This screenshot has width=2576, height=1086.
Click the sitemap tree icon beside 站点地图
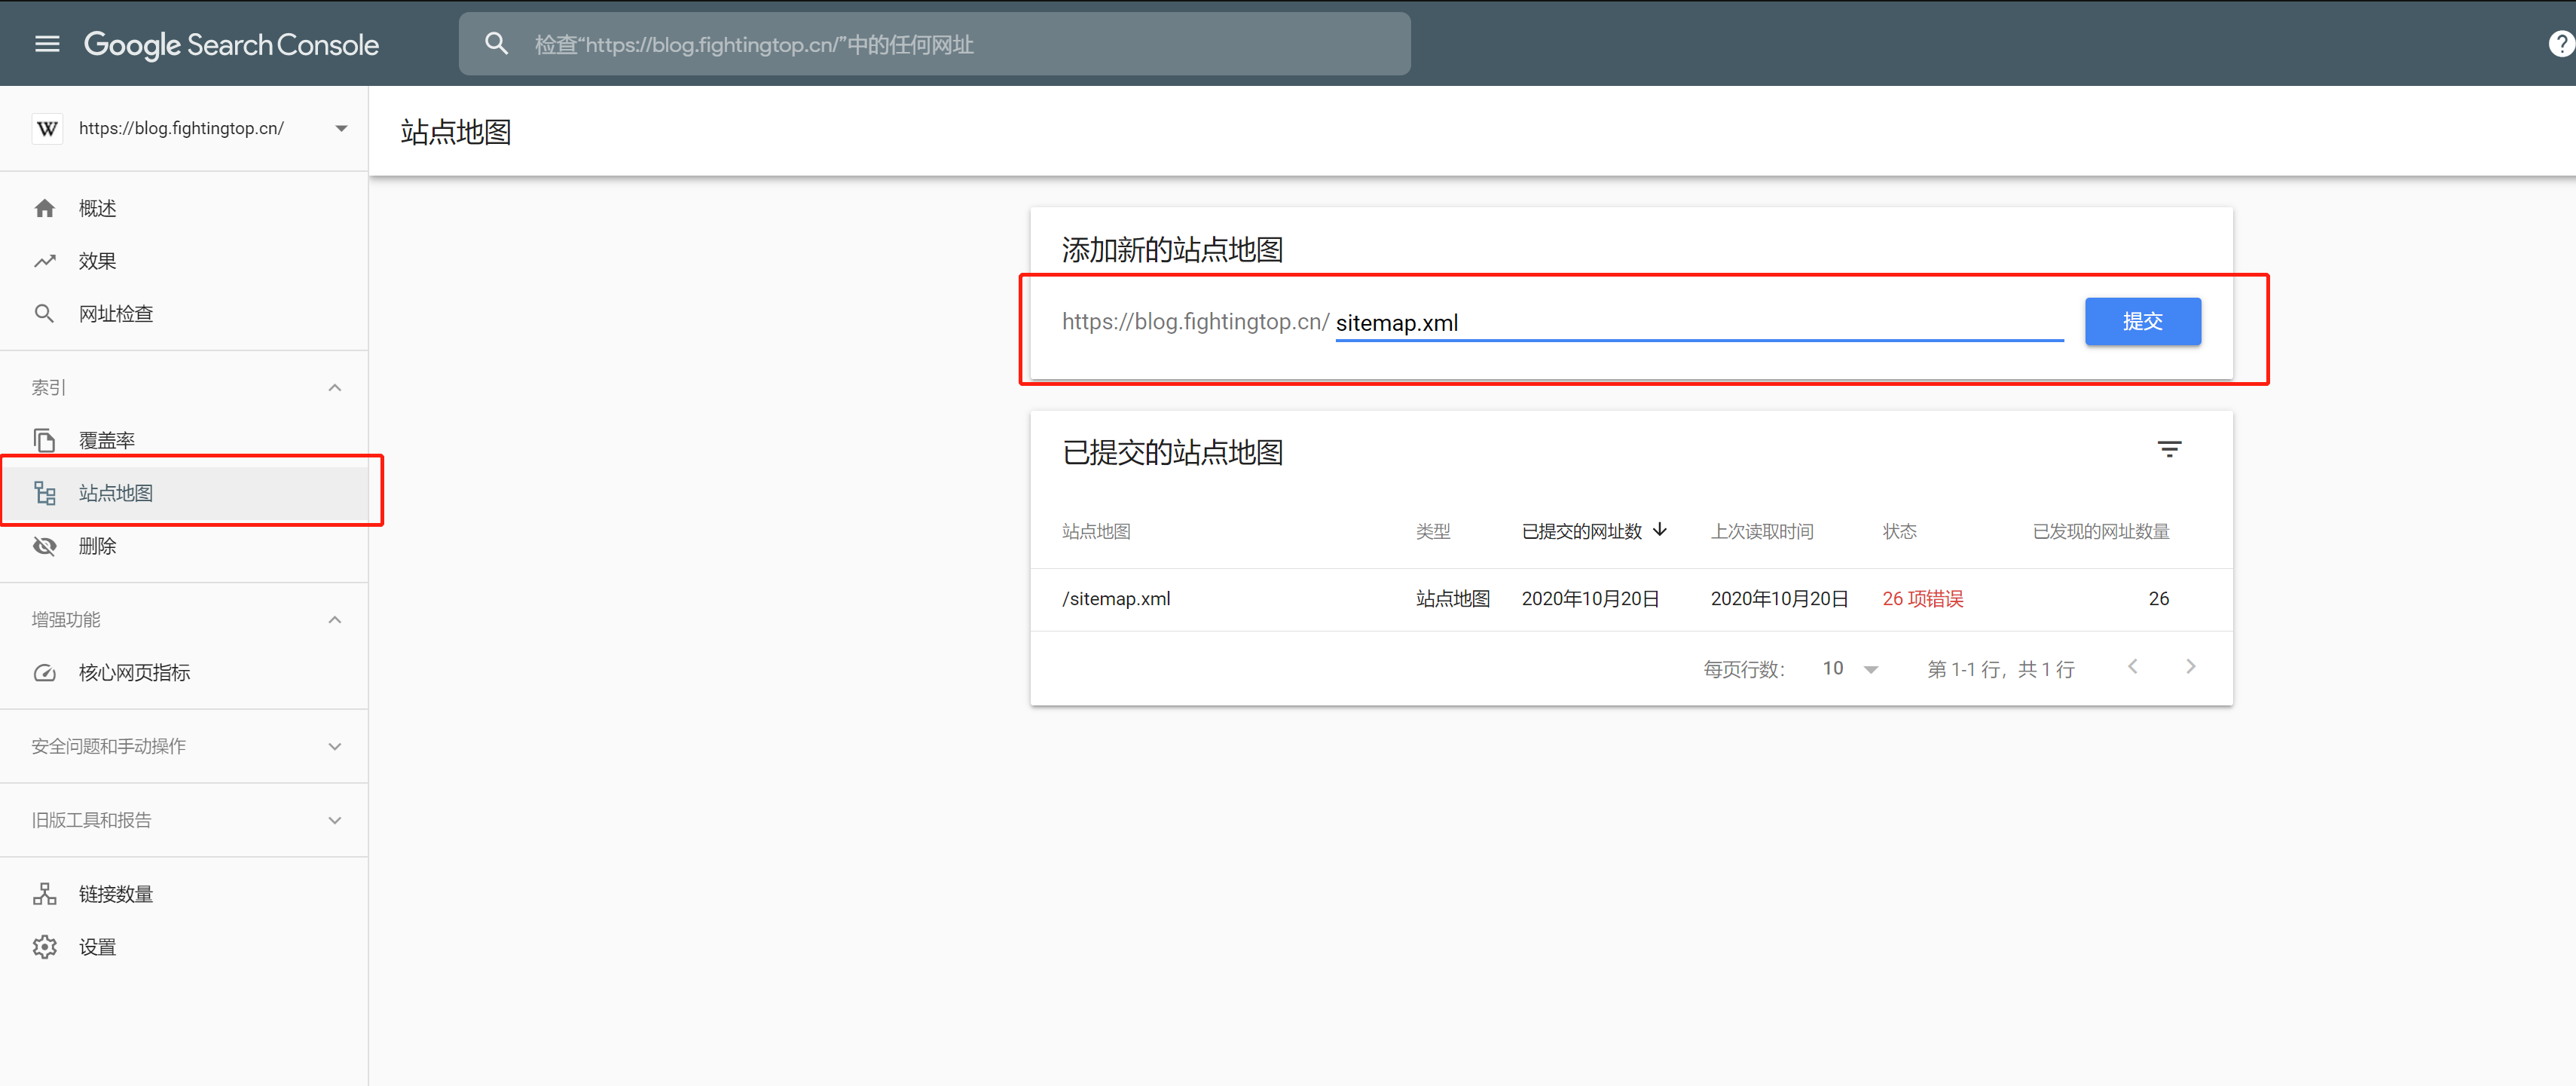(45, 493)
